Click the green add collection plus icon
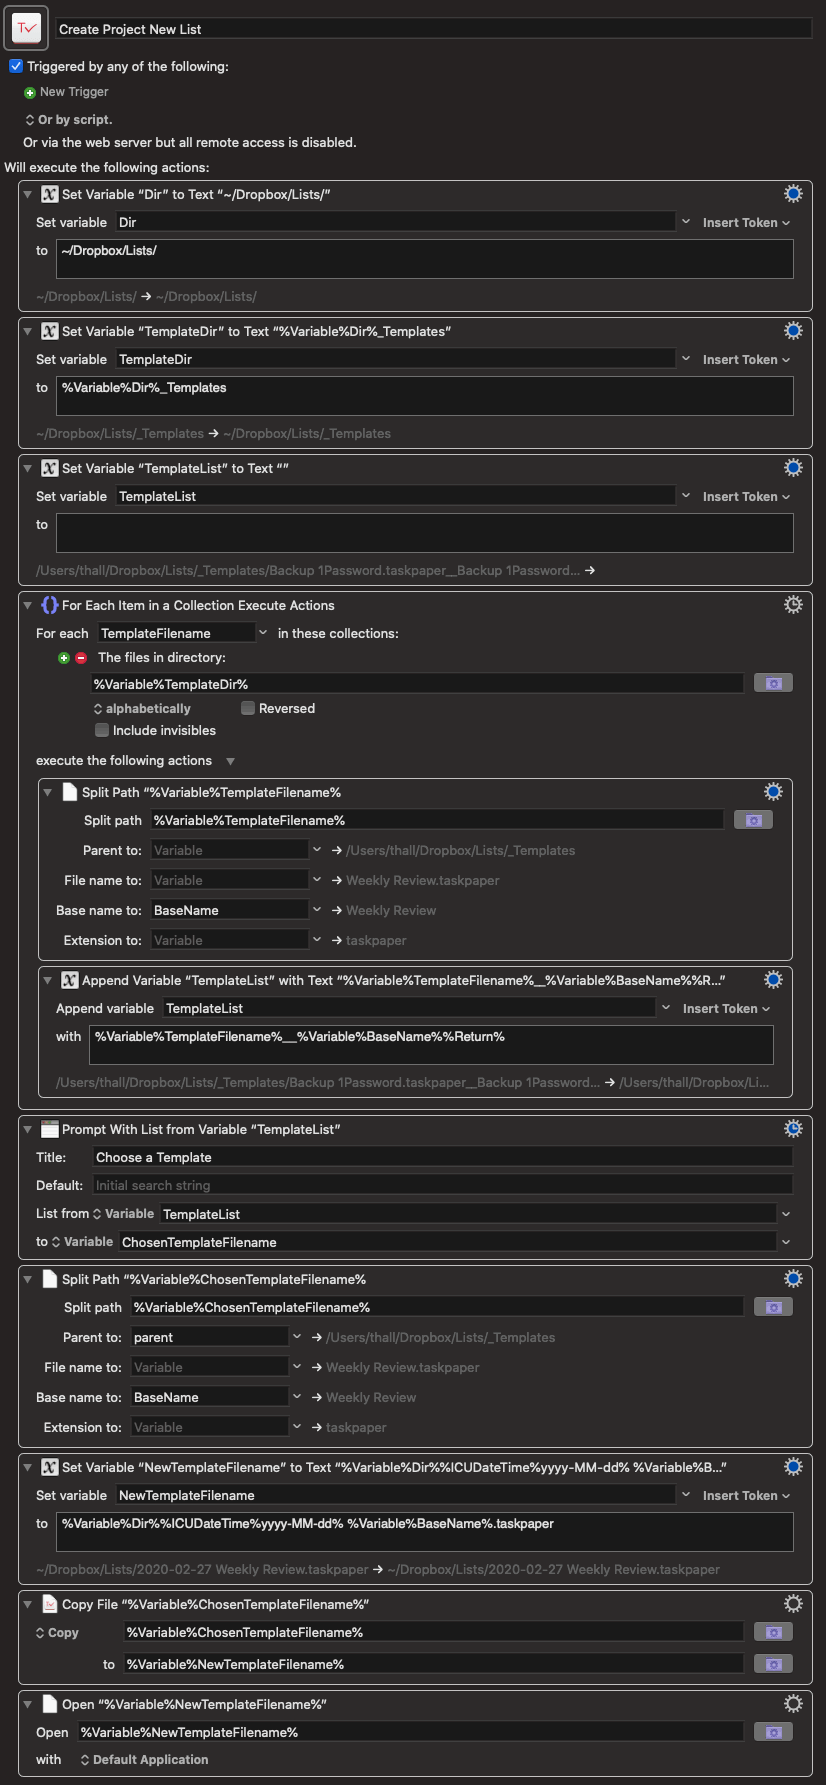This screenshot has width=826, height=1785. pos(64,658)
